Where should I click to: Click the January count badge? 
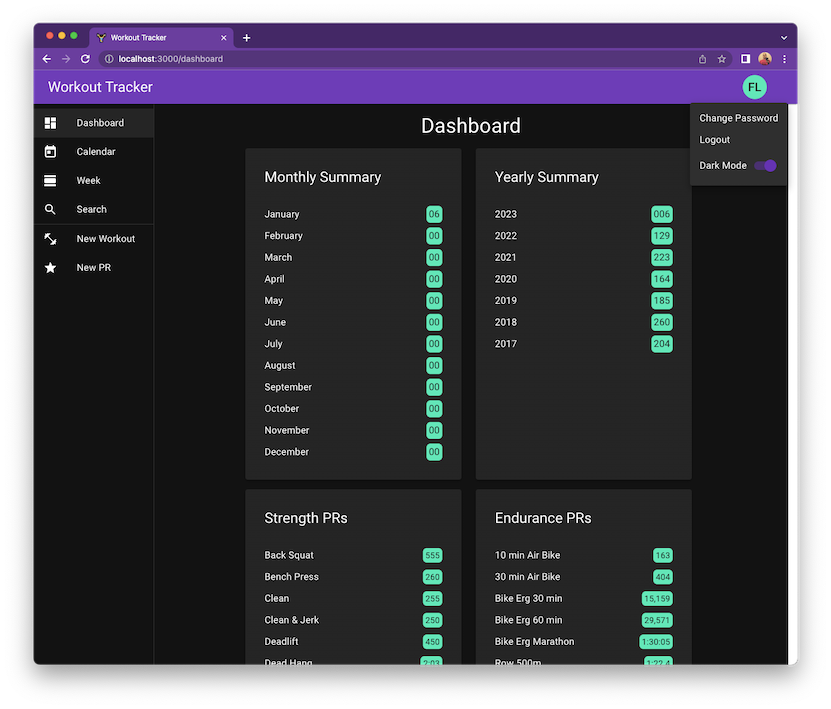(x=434, y=214)
